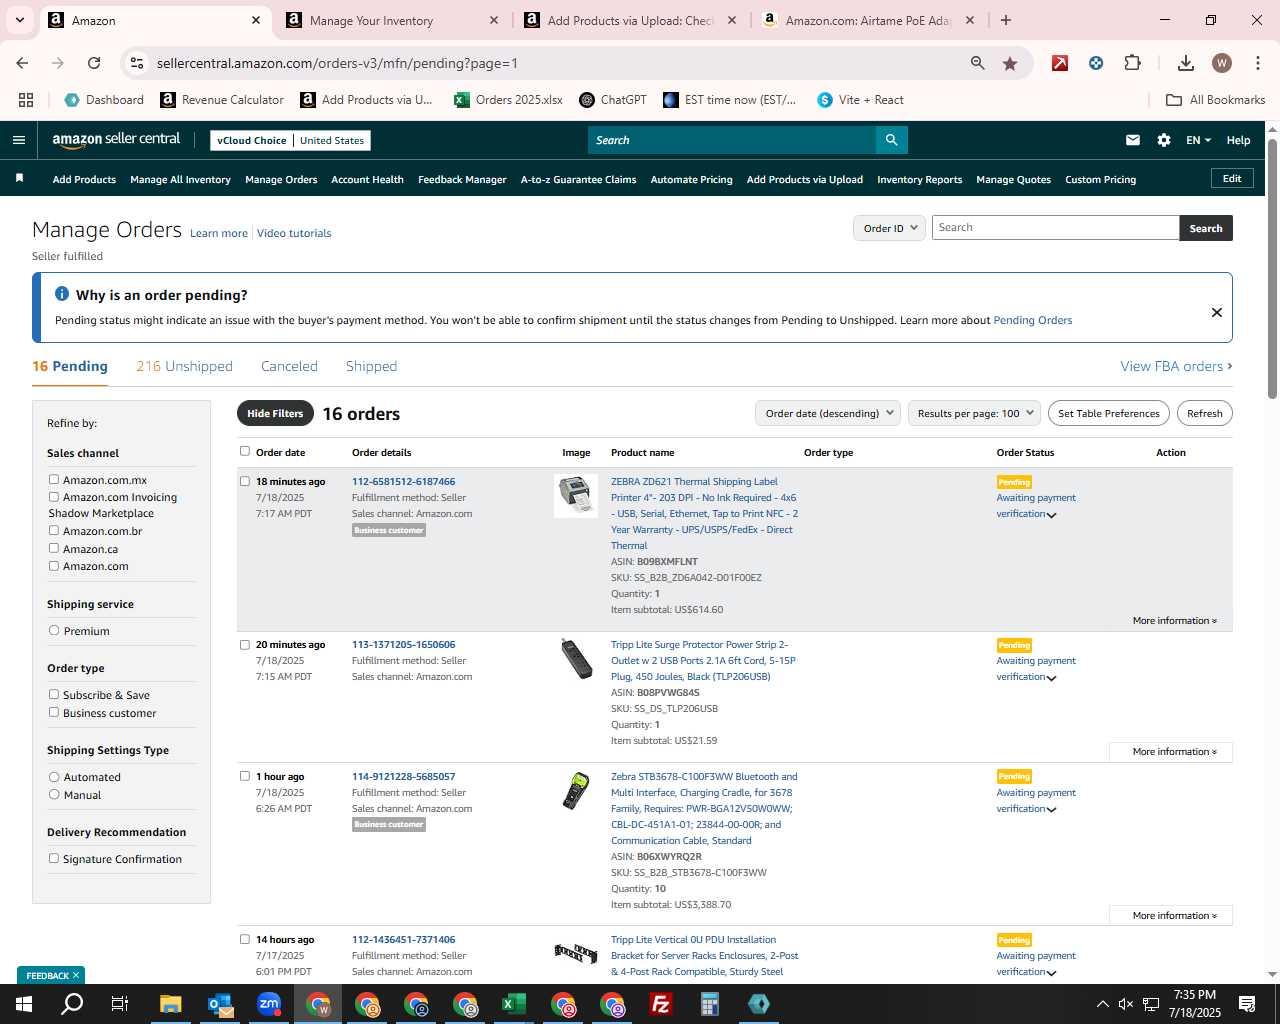Reload the page with the refresh icon

(94, 63)
